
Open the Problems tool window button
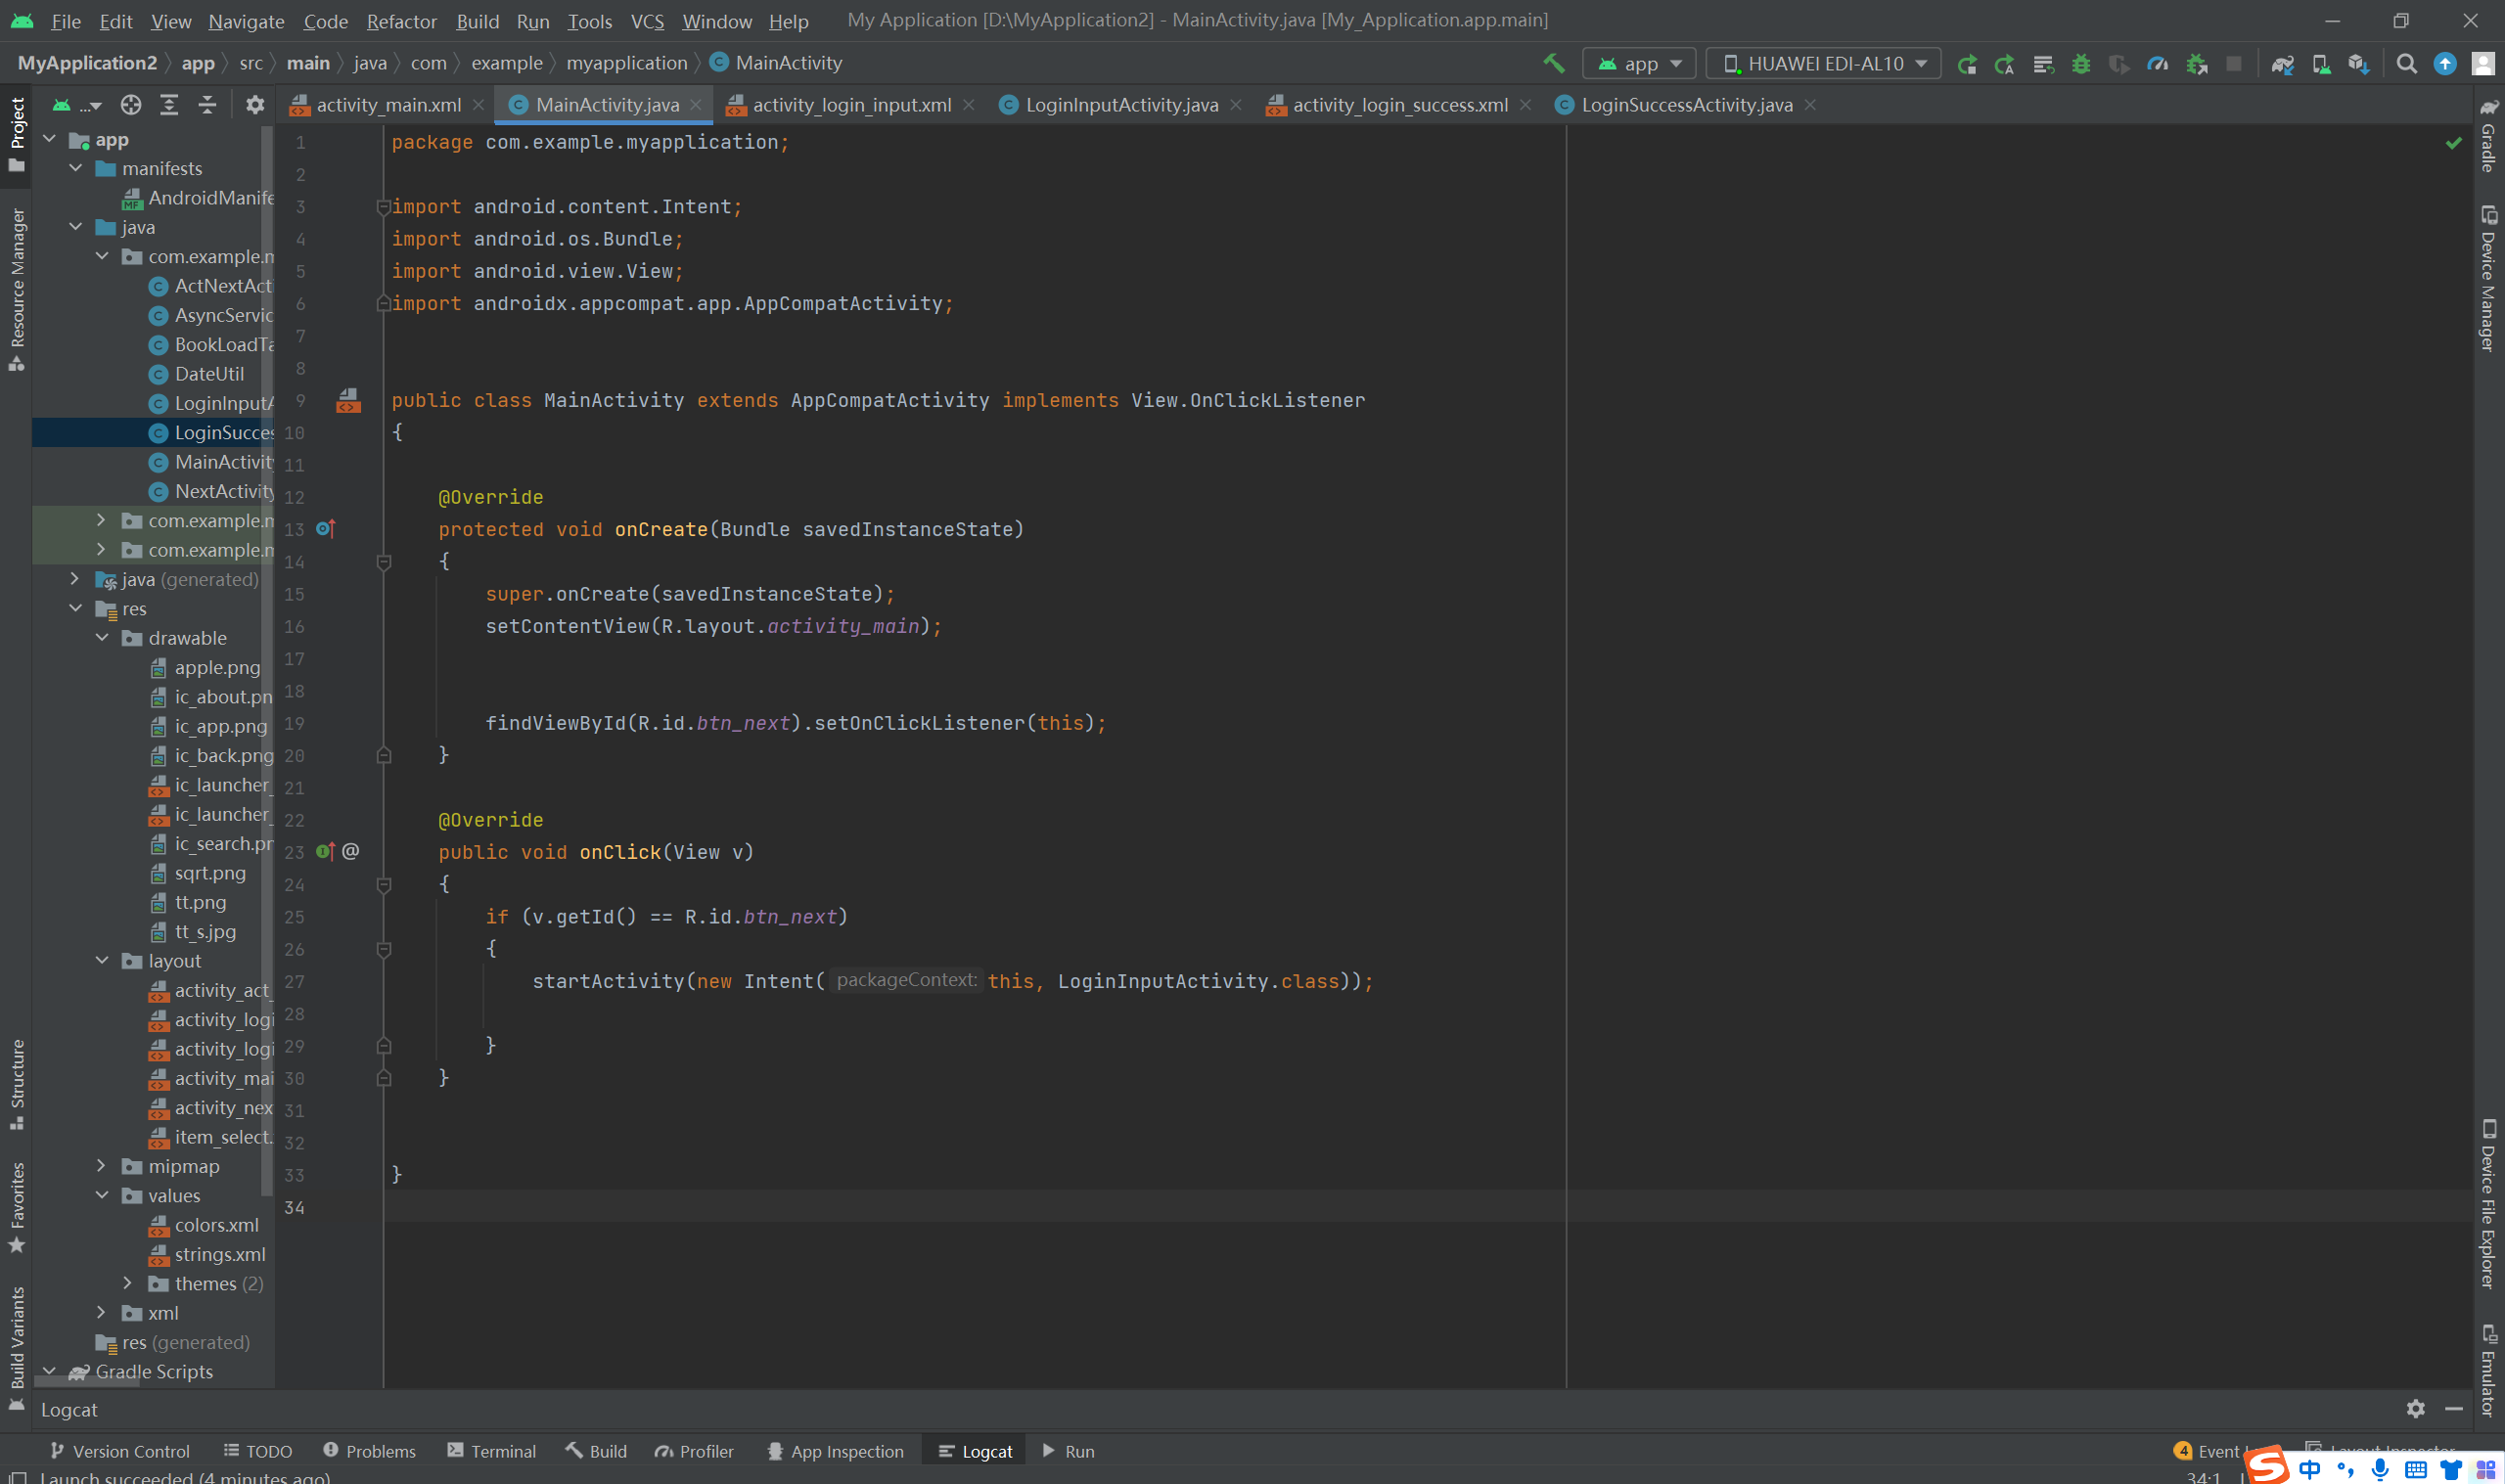370,1451
